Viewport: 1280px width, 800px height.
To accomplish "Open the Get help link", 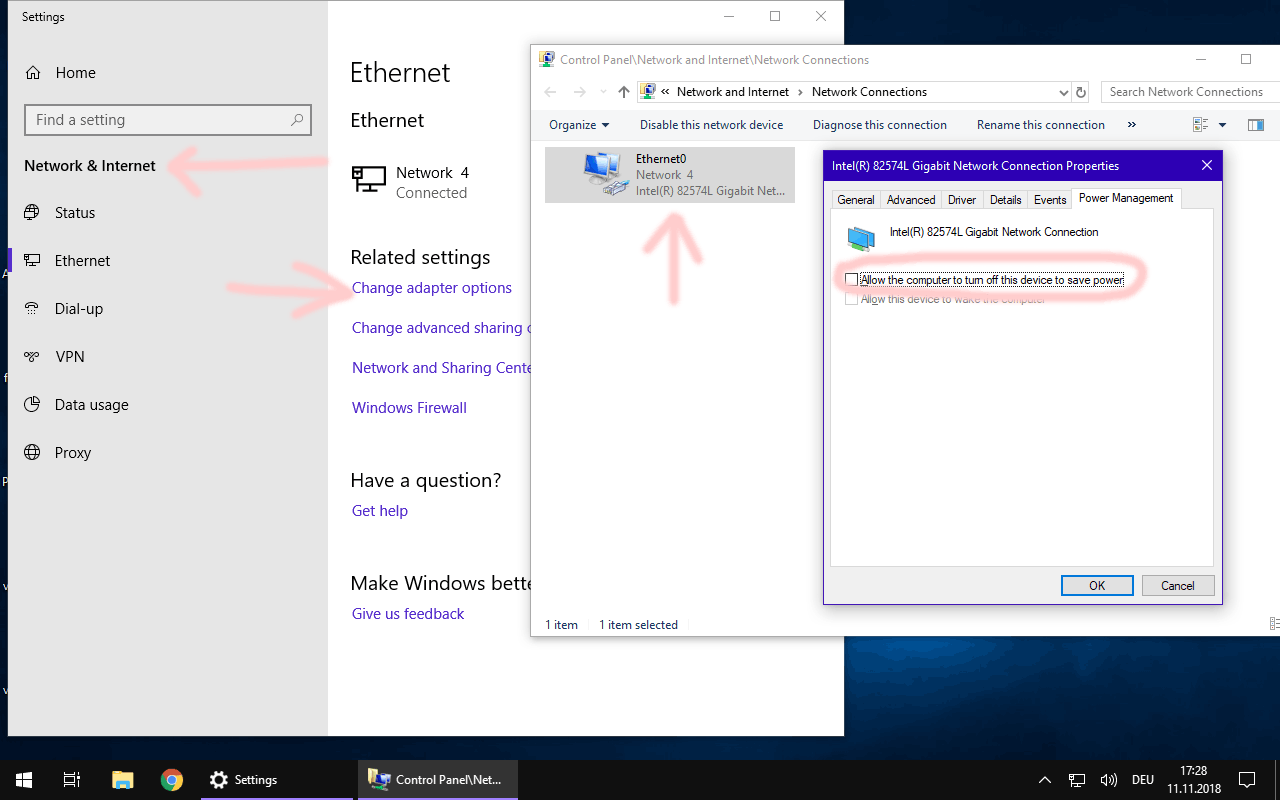I will point(380,511).
